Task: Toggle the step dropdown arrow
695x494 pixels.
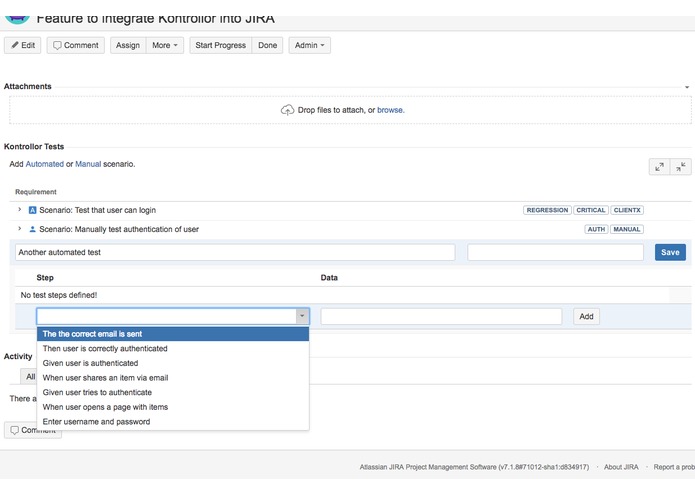Action: (302, 316)
